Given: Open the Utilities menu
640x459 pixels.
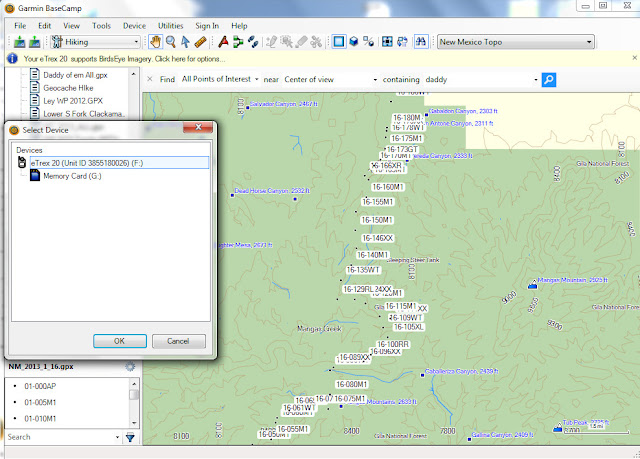Looking at the screenshot, I should (171, 25).
